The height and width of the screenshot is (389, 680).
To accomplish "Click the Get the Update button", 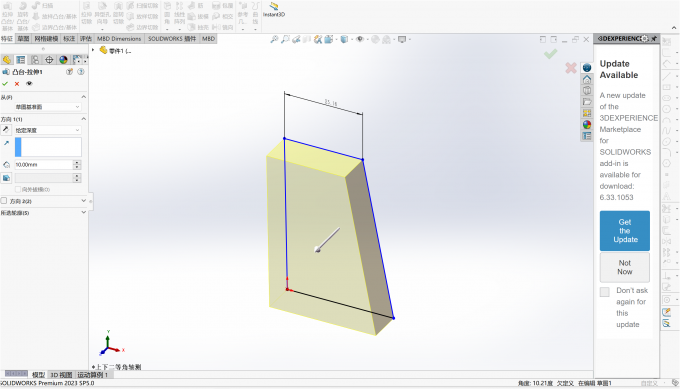I will click(x=624, y=231).
